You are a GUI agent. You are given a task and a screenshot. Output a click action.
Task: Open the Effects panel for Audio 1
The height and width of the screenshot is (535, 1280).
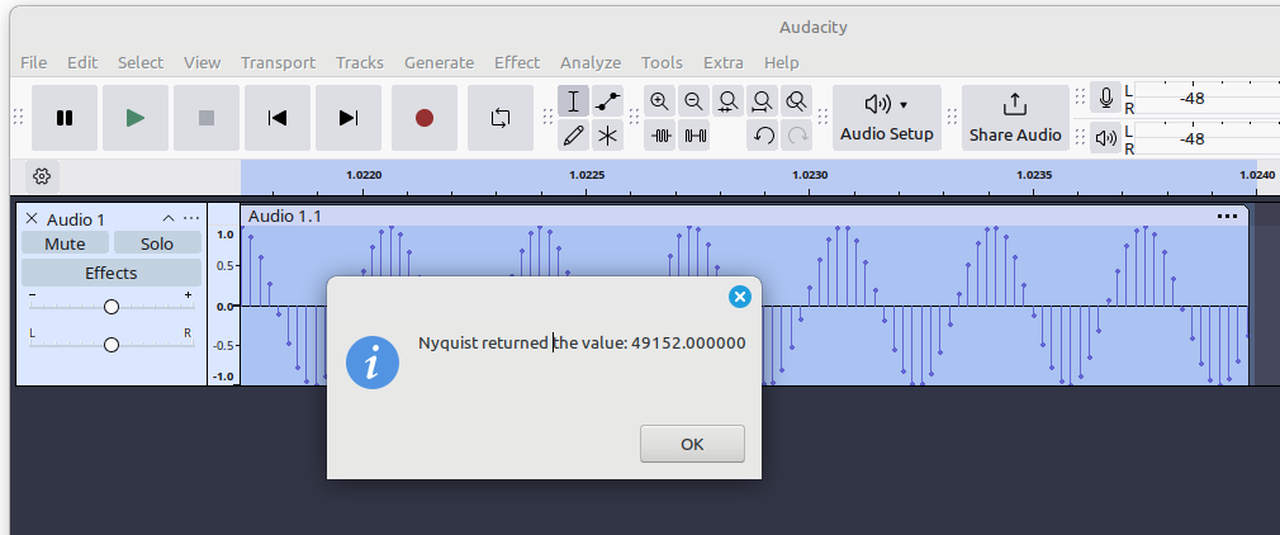tap(111, 273)
